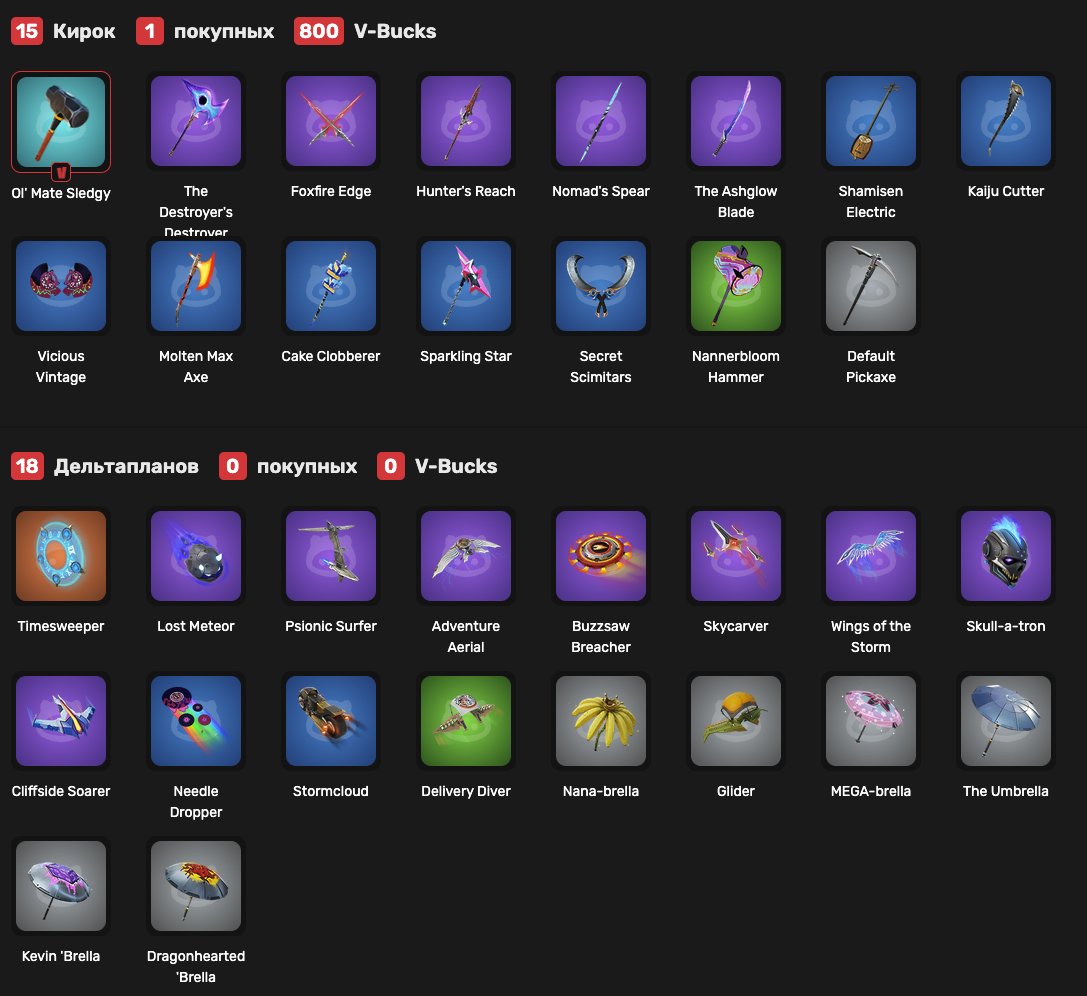
Task: Select the Skull-a-tron glider icon
Action: tap(1006, 556)
